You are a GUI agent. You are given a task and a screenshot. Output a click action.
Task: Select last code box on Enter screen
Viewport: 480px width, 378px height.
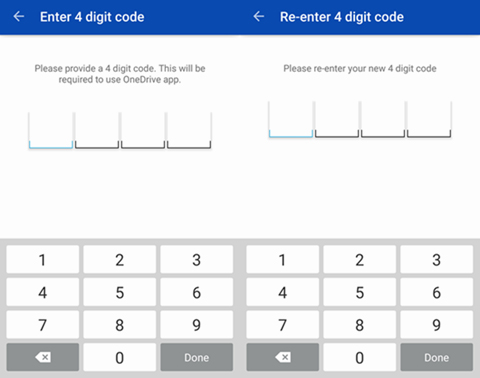(x=189, y=130)
